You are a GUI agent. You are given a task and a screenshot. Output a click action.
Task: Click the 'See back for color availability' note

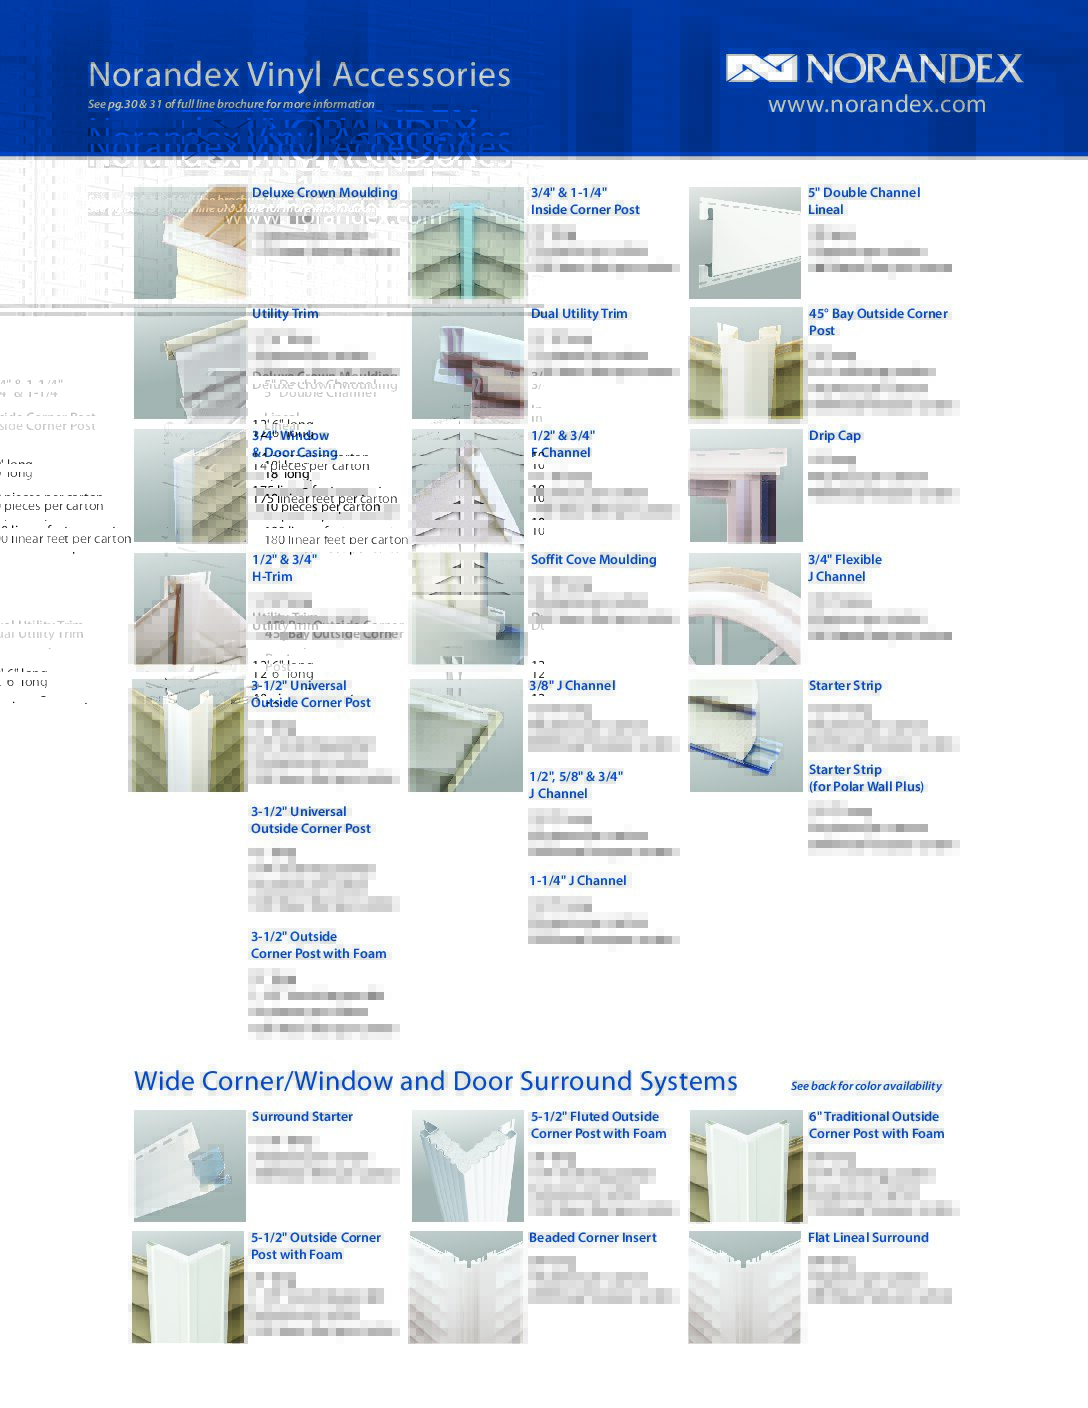pyautogui.click(x=866, y=1086)
